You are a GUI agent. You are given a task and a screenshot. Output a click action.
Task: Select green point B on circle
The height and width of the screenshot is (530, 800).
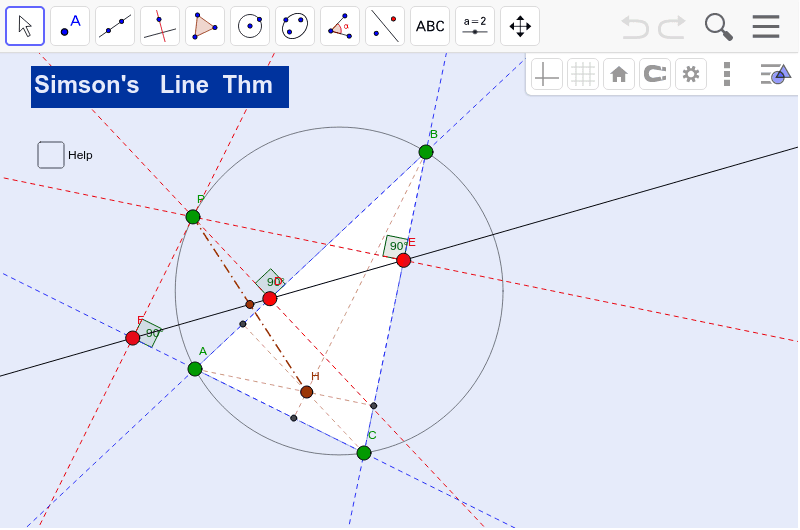click(426, 152)
